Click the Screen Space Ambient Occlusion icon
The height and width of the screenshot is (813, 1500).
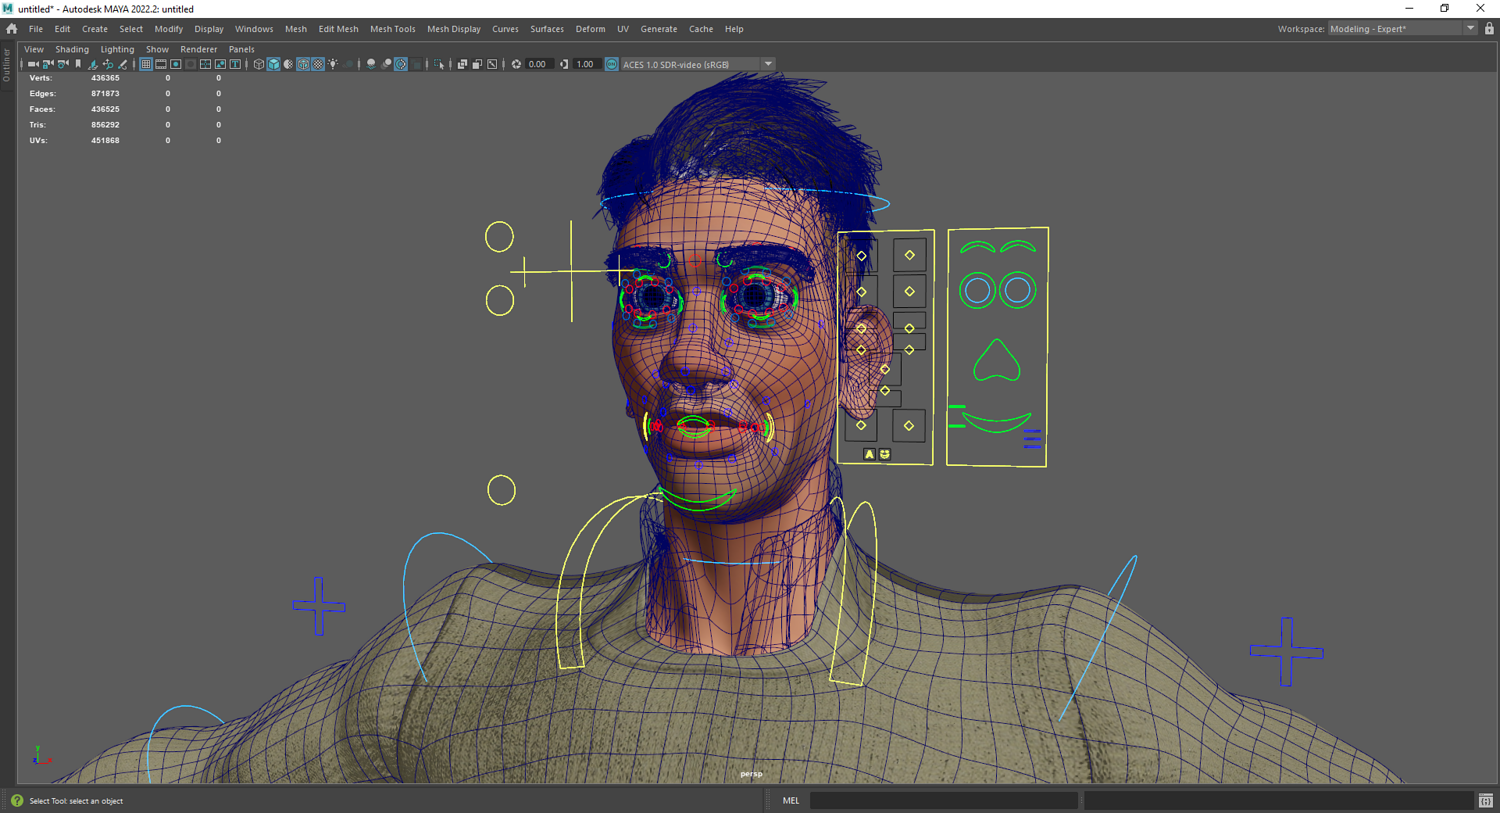371,64
